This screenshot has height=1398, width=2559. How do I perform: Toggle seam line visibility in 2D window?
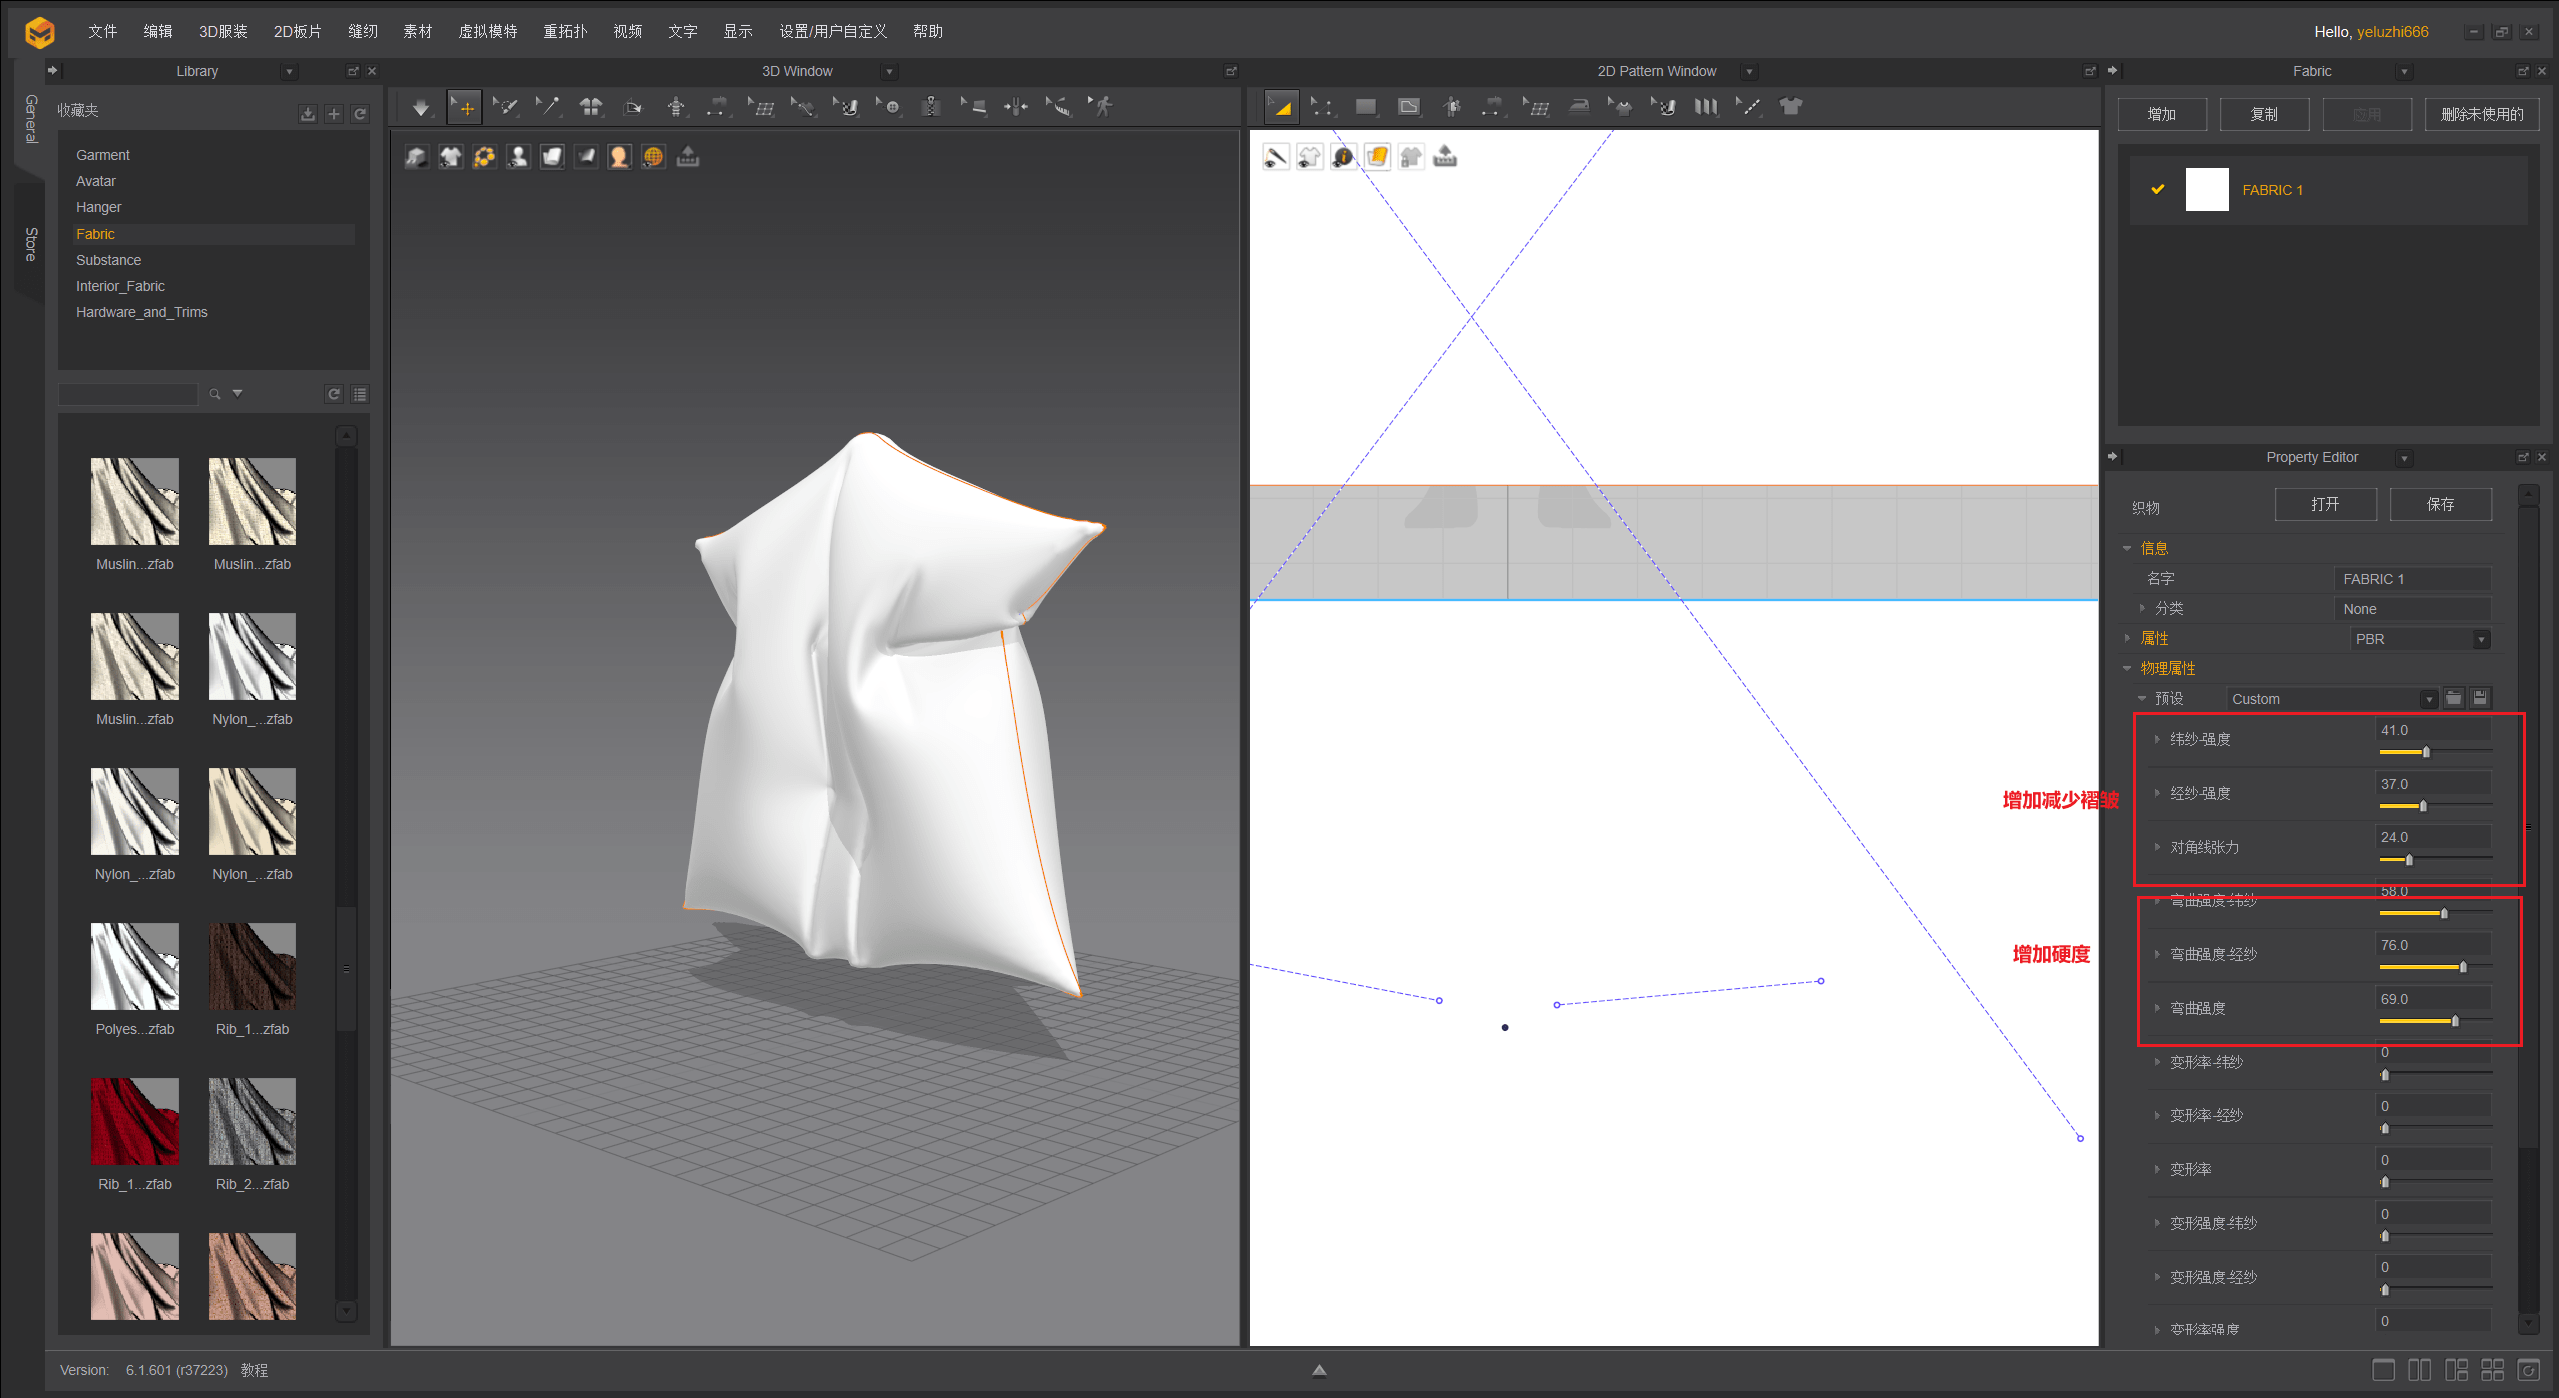(x=1276, y=157)
